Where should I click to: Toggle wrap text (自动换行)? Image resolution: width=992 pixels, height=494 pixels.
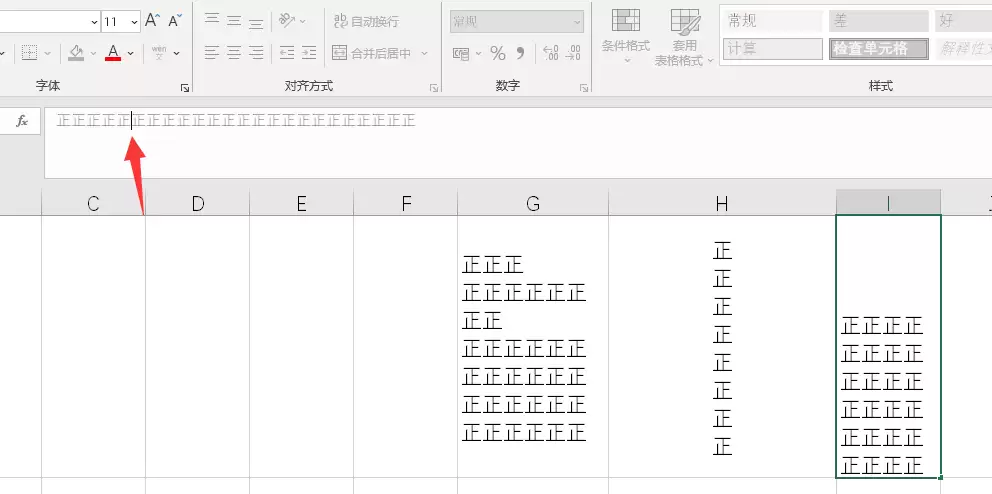tap(365, 21)
